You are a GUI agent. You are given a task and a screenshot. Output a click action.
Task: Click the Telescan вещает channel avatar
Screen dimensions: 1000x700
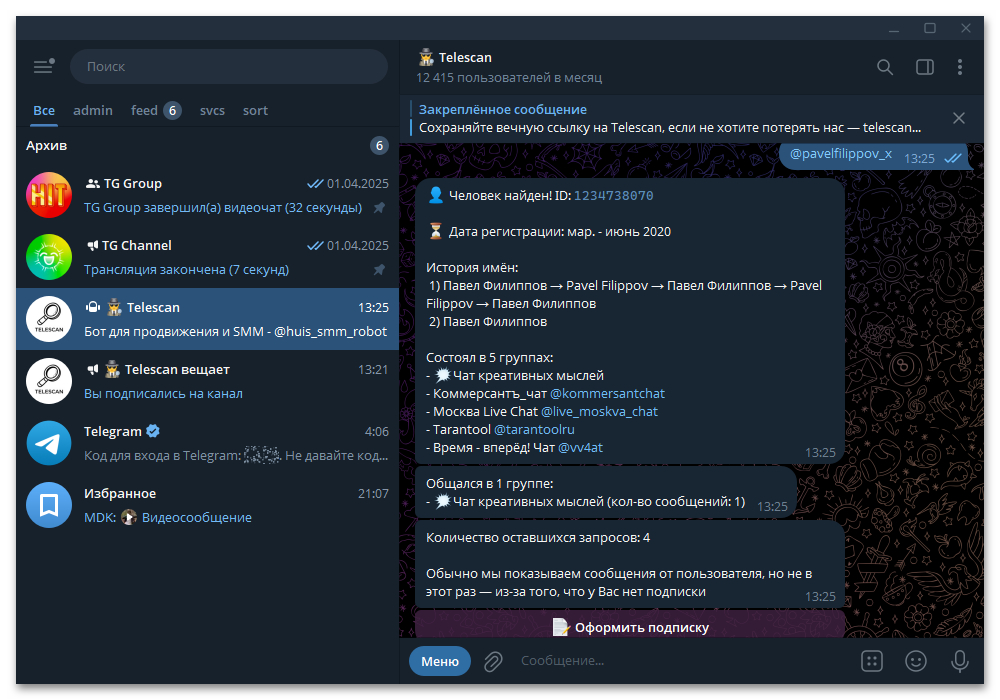pyautogui.click(x=49, y=381)
